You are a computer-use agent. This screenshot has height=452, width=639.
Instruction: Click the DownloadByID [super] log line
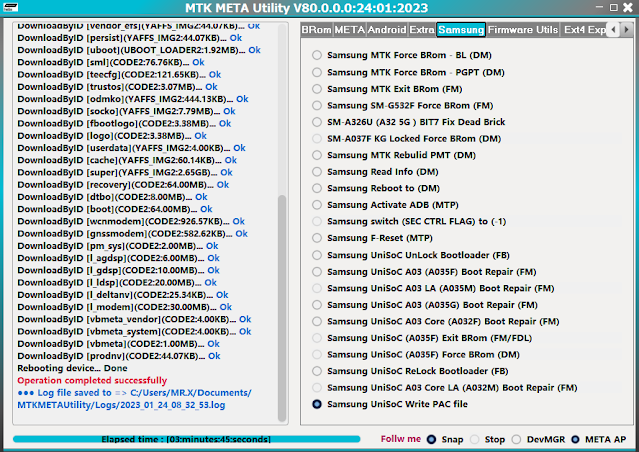point(125,172)
